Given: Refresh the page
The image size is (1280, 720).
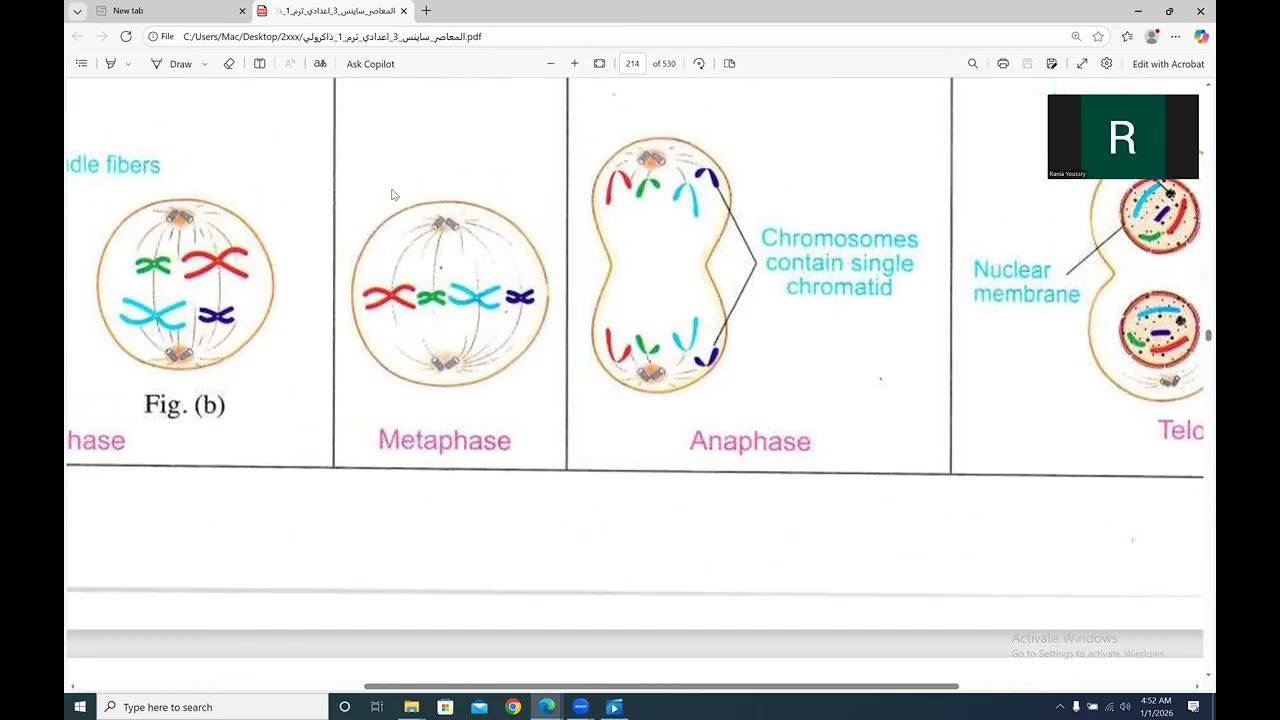Looking at the screenshot, I should coord(126,36).
